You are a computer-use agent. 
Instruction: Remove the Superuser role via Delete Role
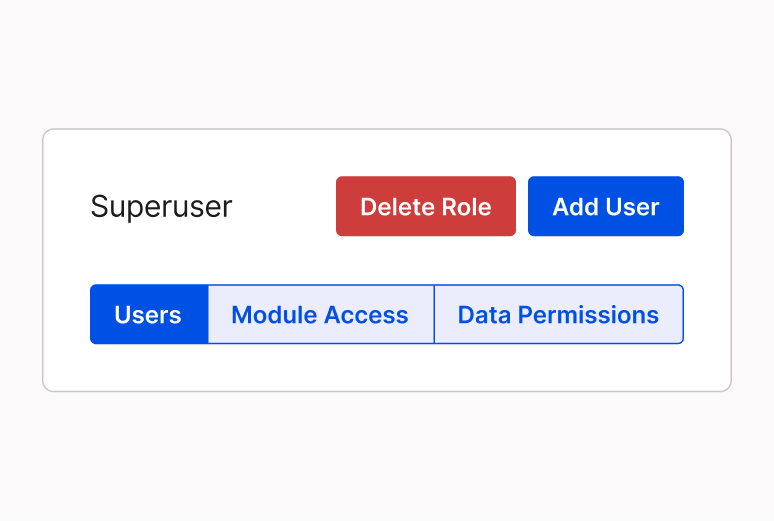tap(426, 206)
